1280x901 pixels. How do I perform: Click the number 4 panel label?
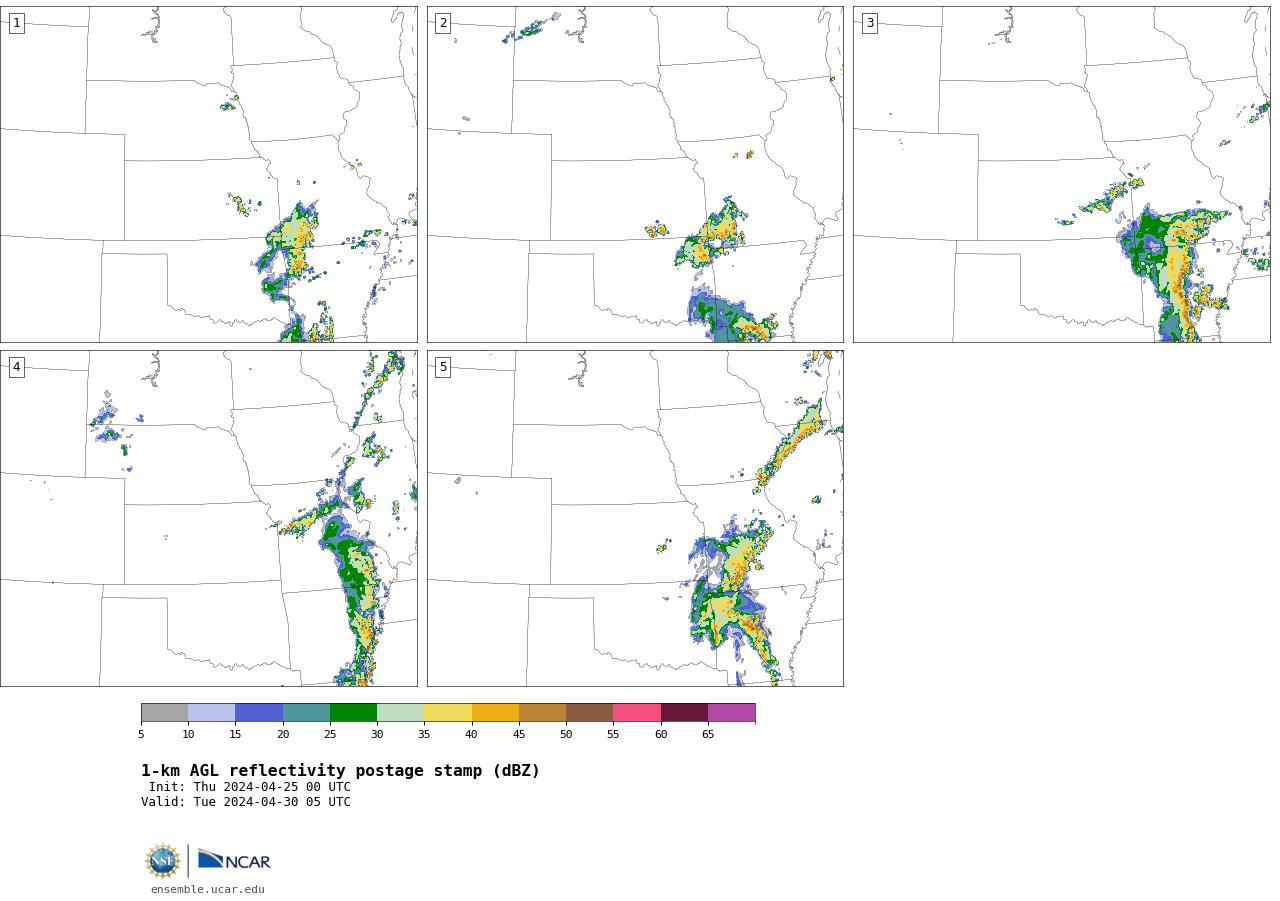[16, 367]
